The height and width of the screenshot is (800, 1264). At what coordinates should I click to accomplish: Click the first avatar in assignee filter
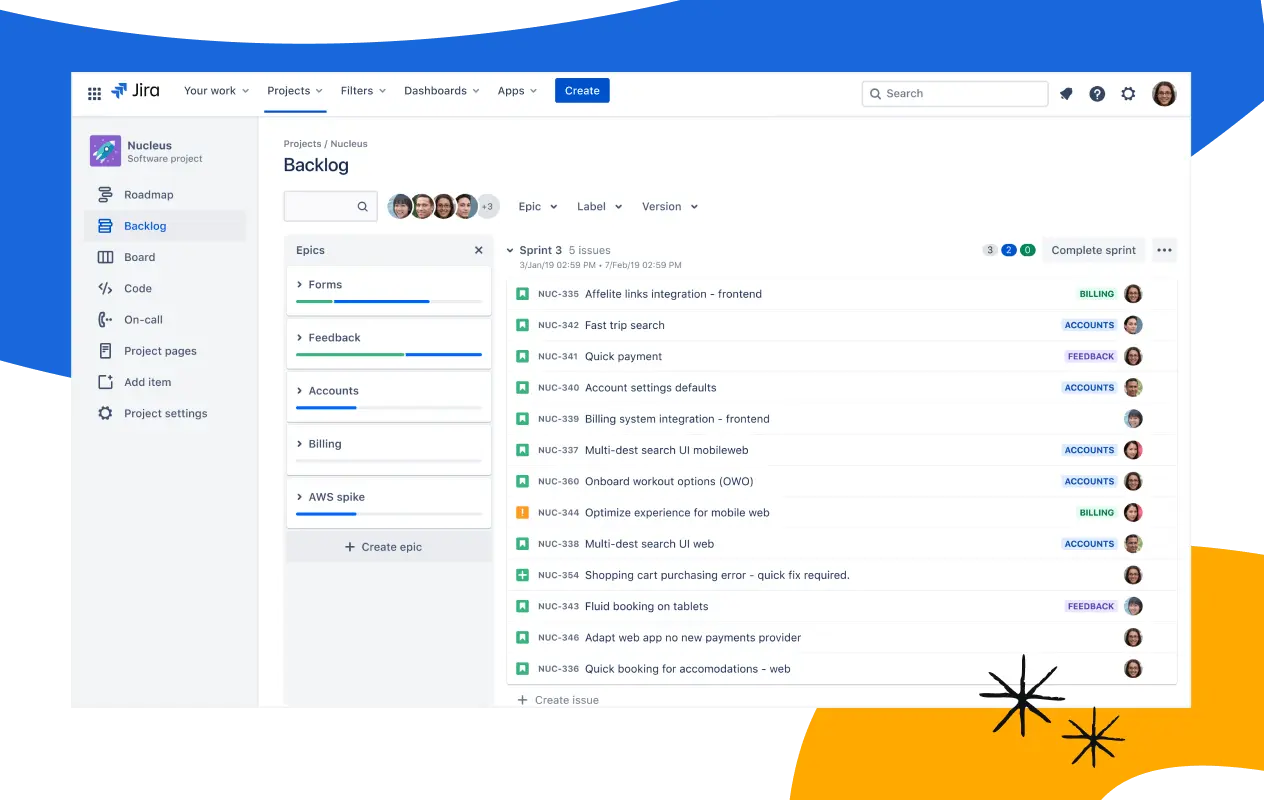tap(400, 207)
